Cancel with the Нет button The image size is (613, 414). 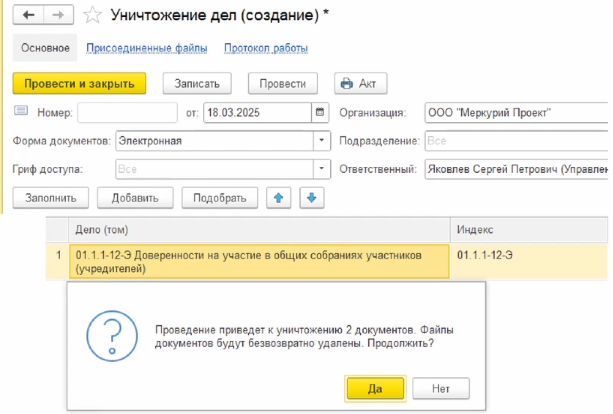[441, 389]
